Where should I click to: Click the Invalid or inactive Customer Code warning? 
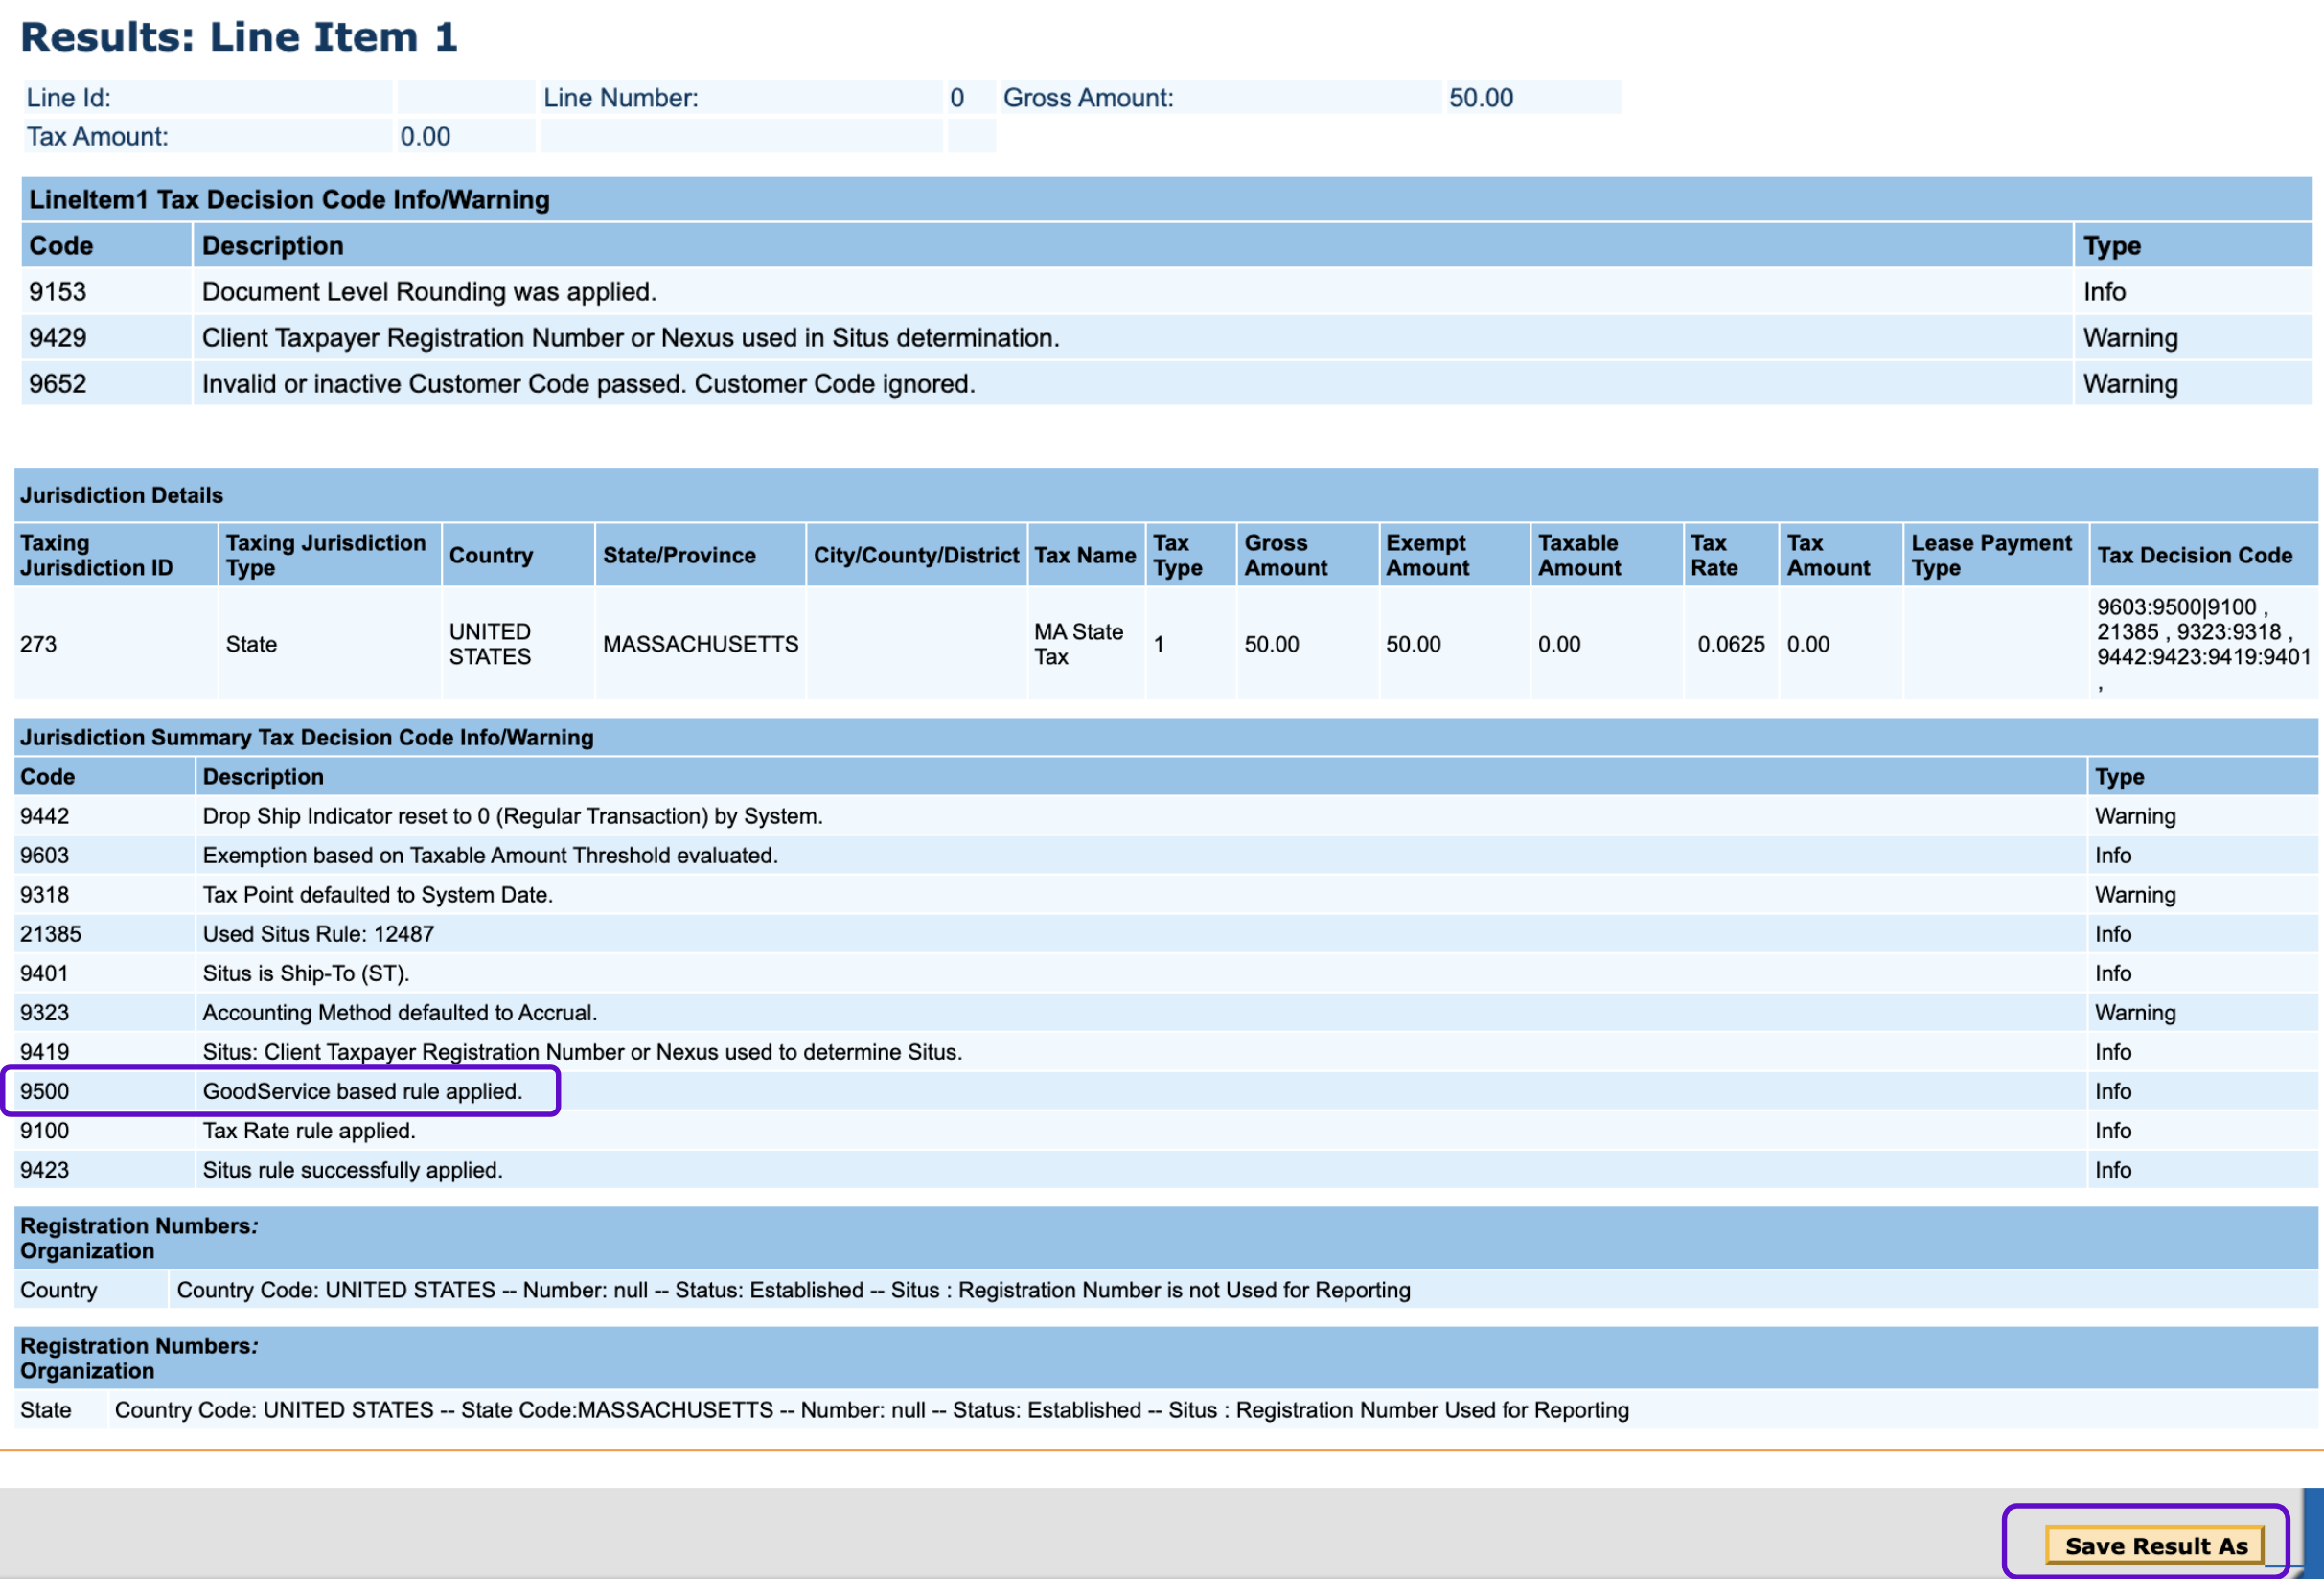[588, 384]
